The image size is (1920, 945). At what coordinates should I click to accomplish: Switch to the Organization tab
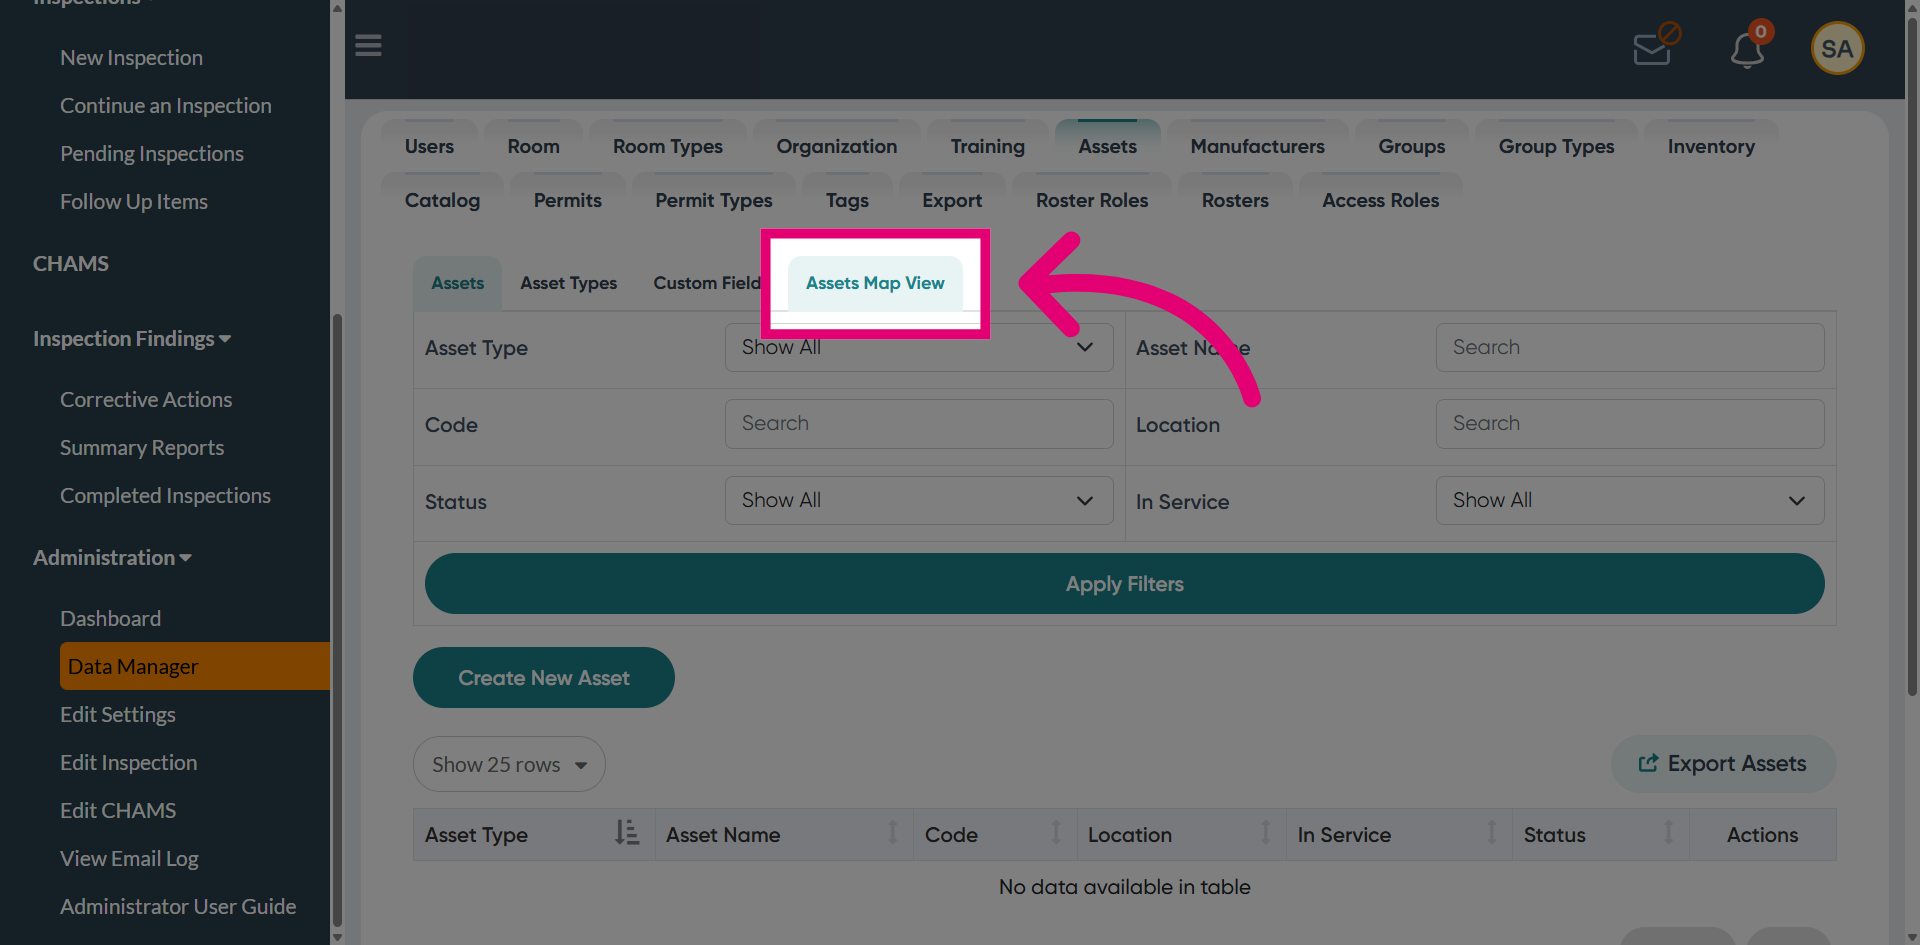836,146
